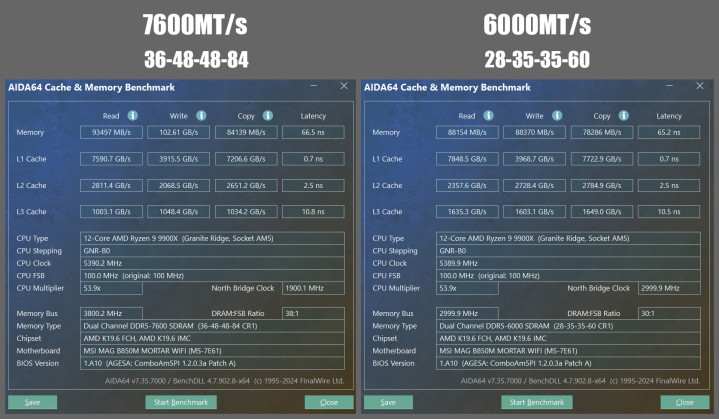Select L3 Cache Read value 1003.1 GB/s
This screenshot has height=419, width=719.
111,211
